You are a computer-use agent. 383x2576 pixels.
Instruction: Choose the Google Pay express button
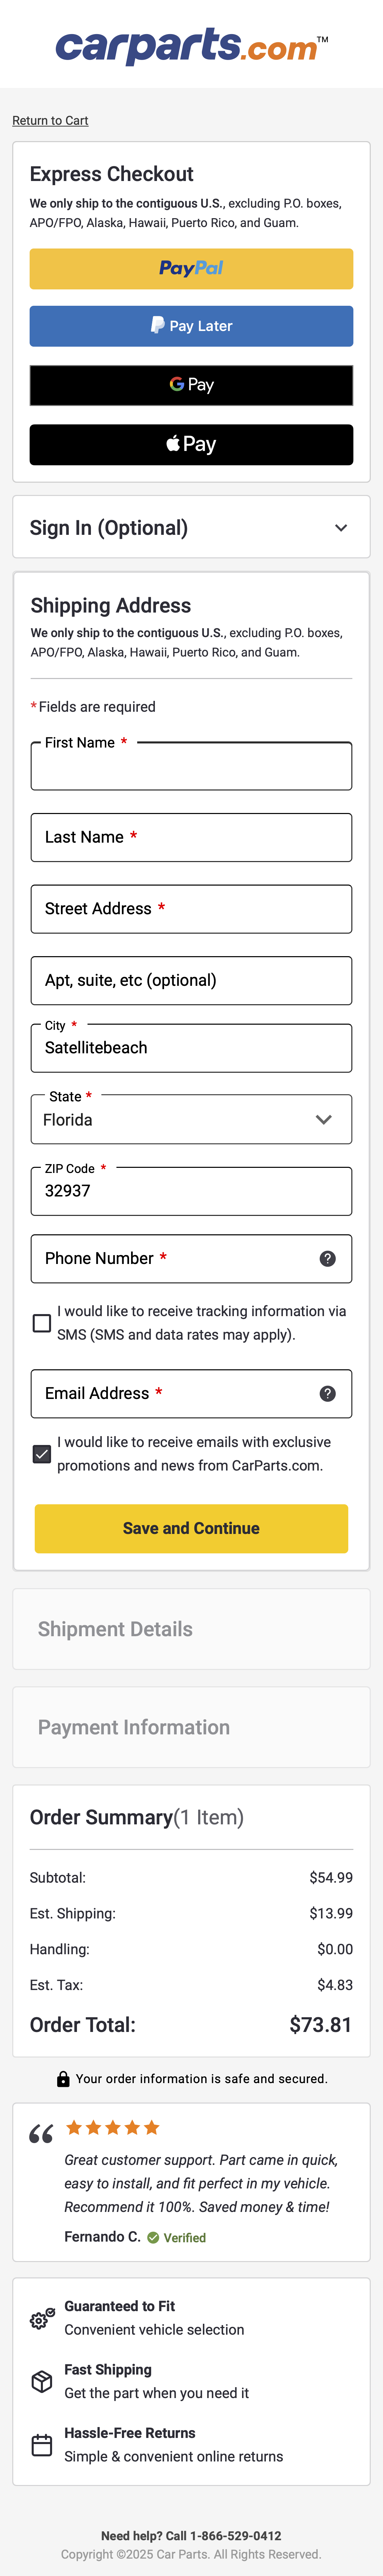tap(191, 385)
